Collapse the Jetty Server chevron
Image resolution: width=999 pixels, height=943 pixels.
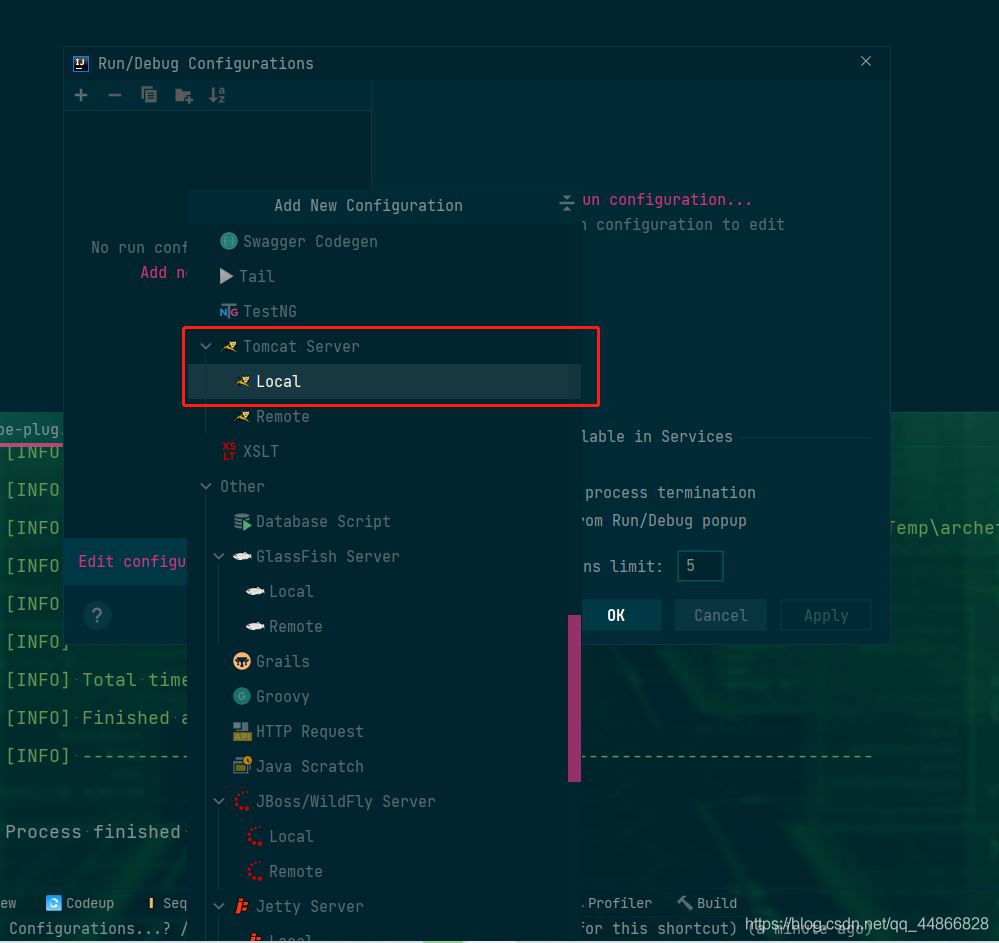click(219, 907)
